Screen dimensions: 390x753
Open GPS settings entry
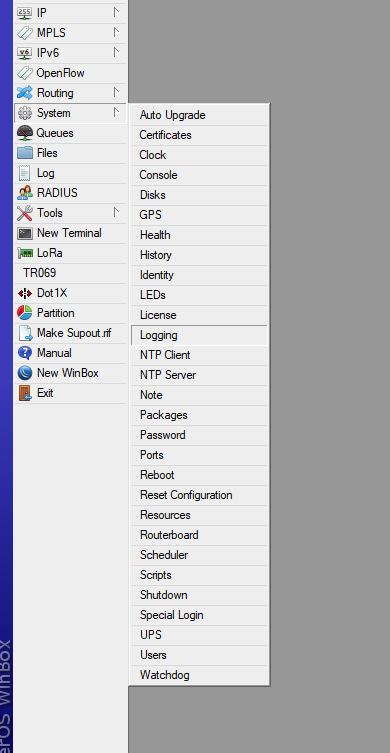(x=199, y=215)
